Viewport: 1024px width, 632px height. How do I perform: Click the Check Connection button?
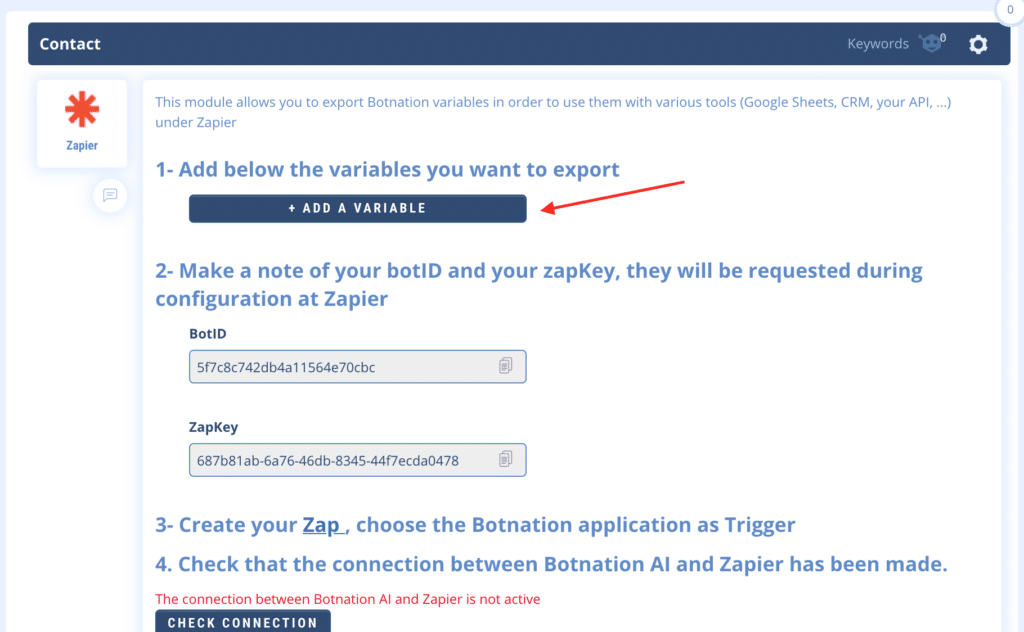point(243,622)
